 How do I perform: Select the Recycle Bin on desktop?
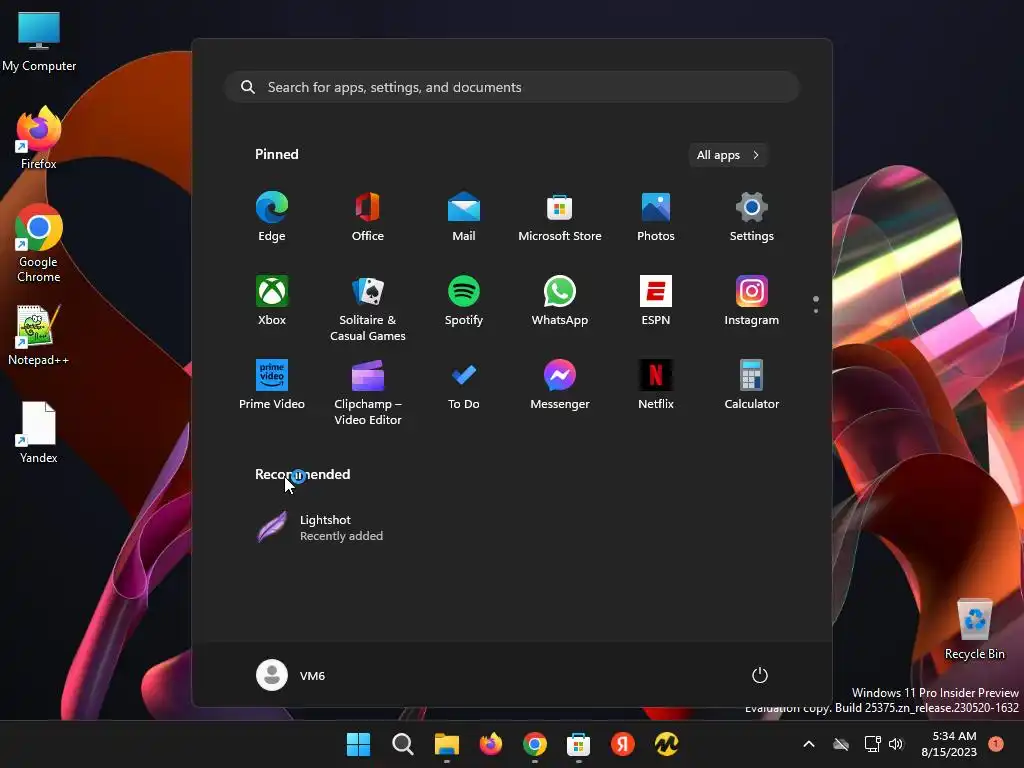point(974,630)
